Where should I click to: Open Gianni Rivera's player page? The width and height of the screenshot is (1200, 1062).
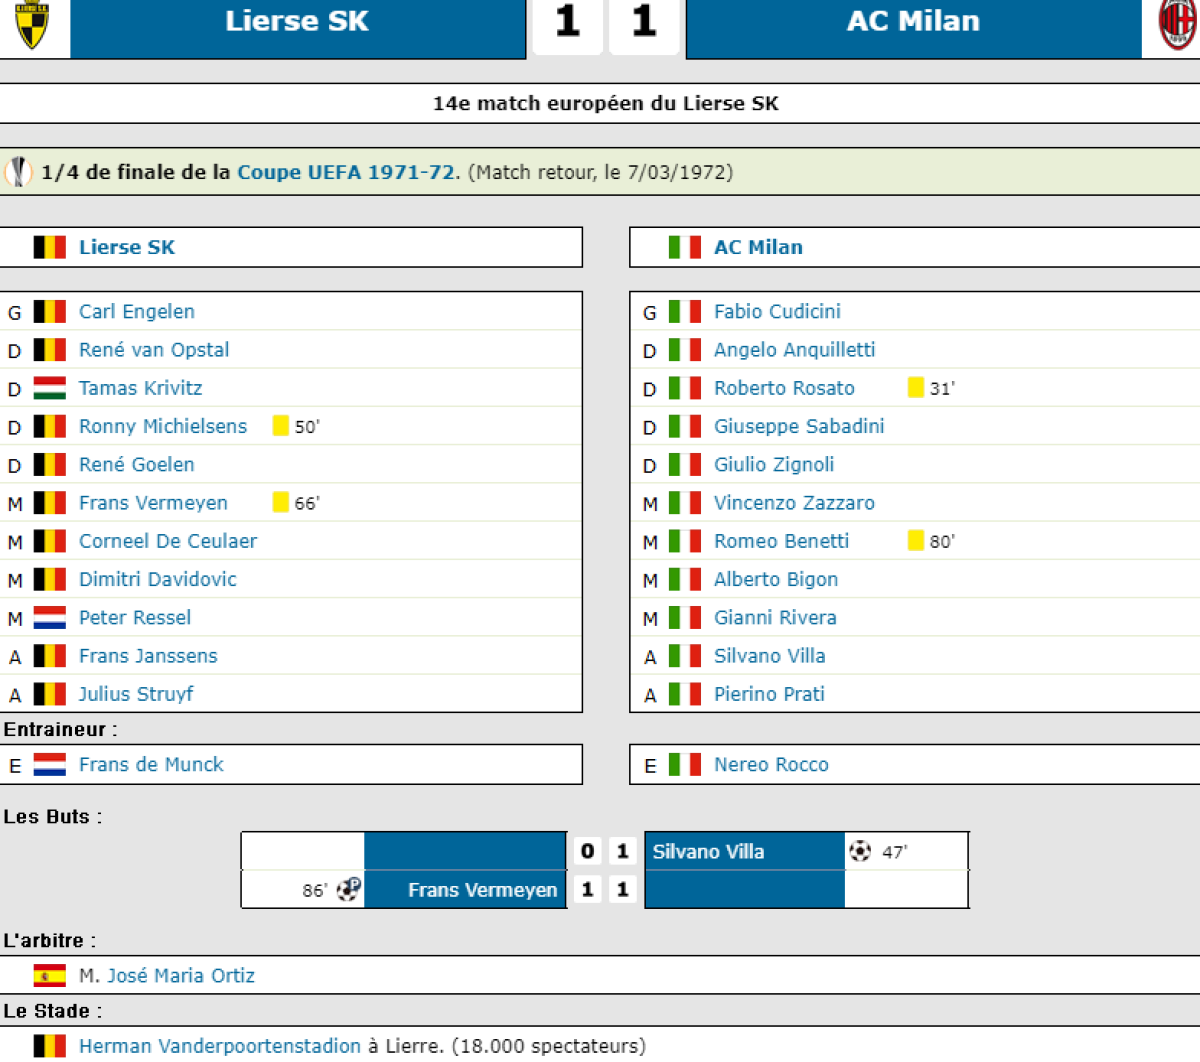pos(775,618)
